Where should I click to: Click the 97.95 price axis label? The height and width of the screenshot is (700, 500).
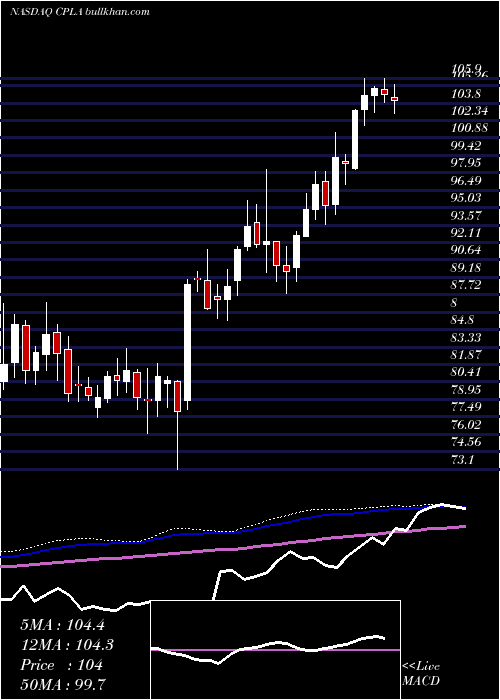tap(466, 163)
